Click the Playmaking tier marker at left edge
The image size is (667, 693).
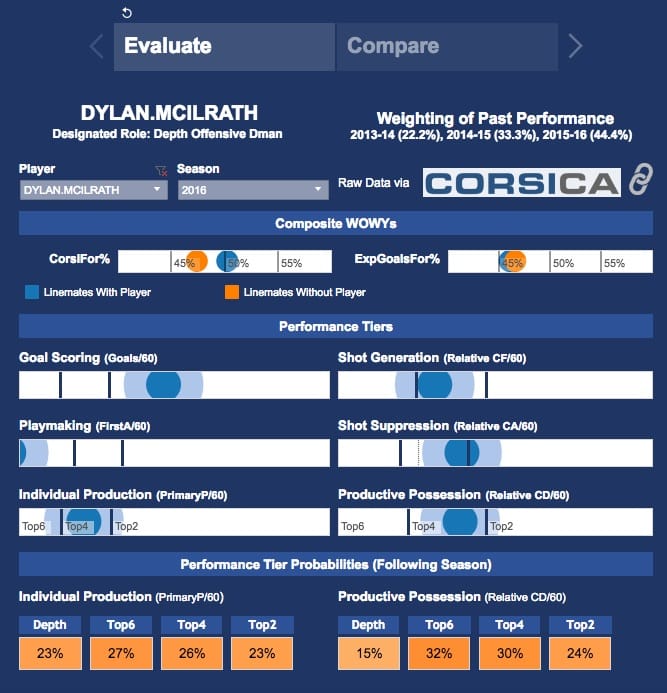tap(22, 453)
